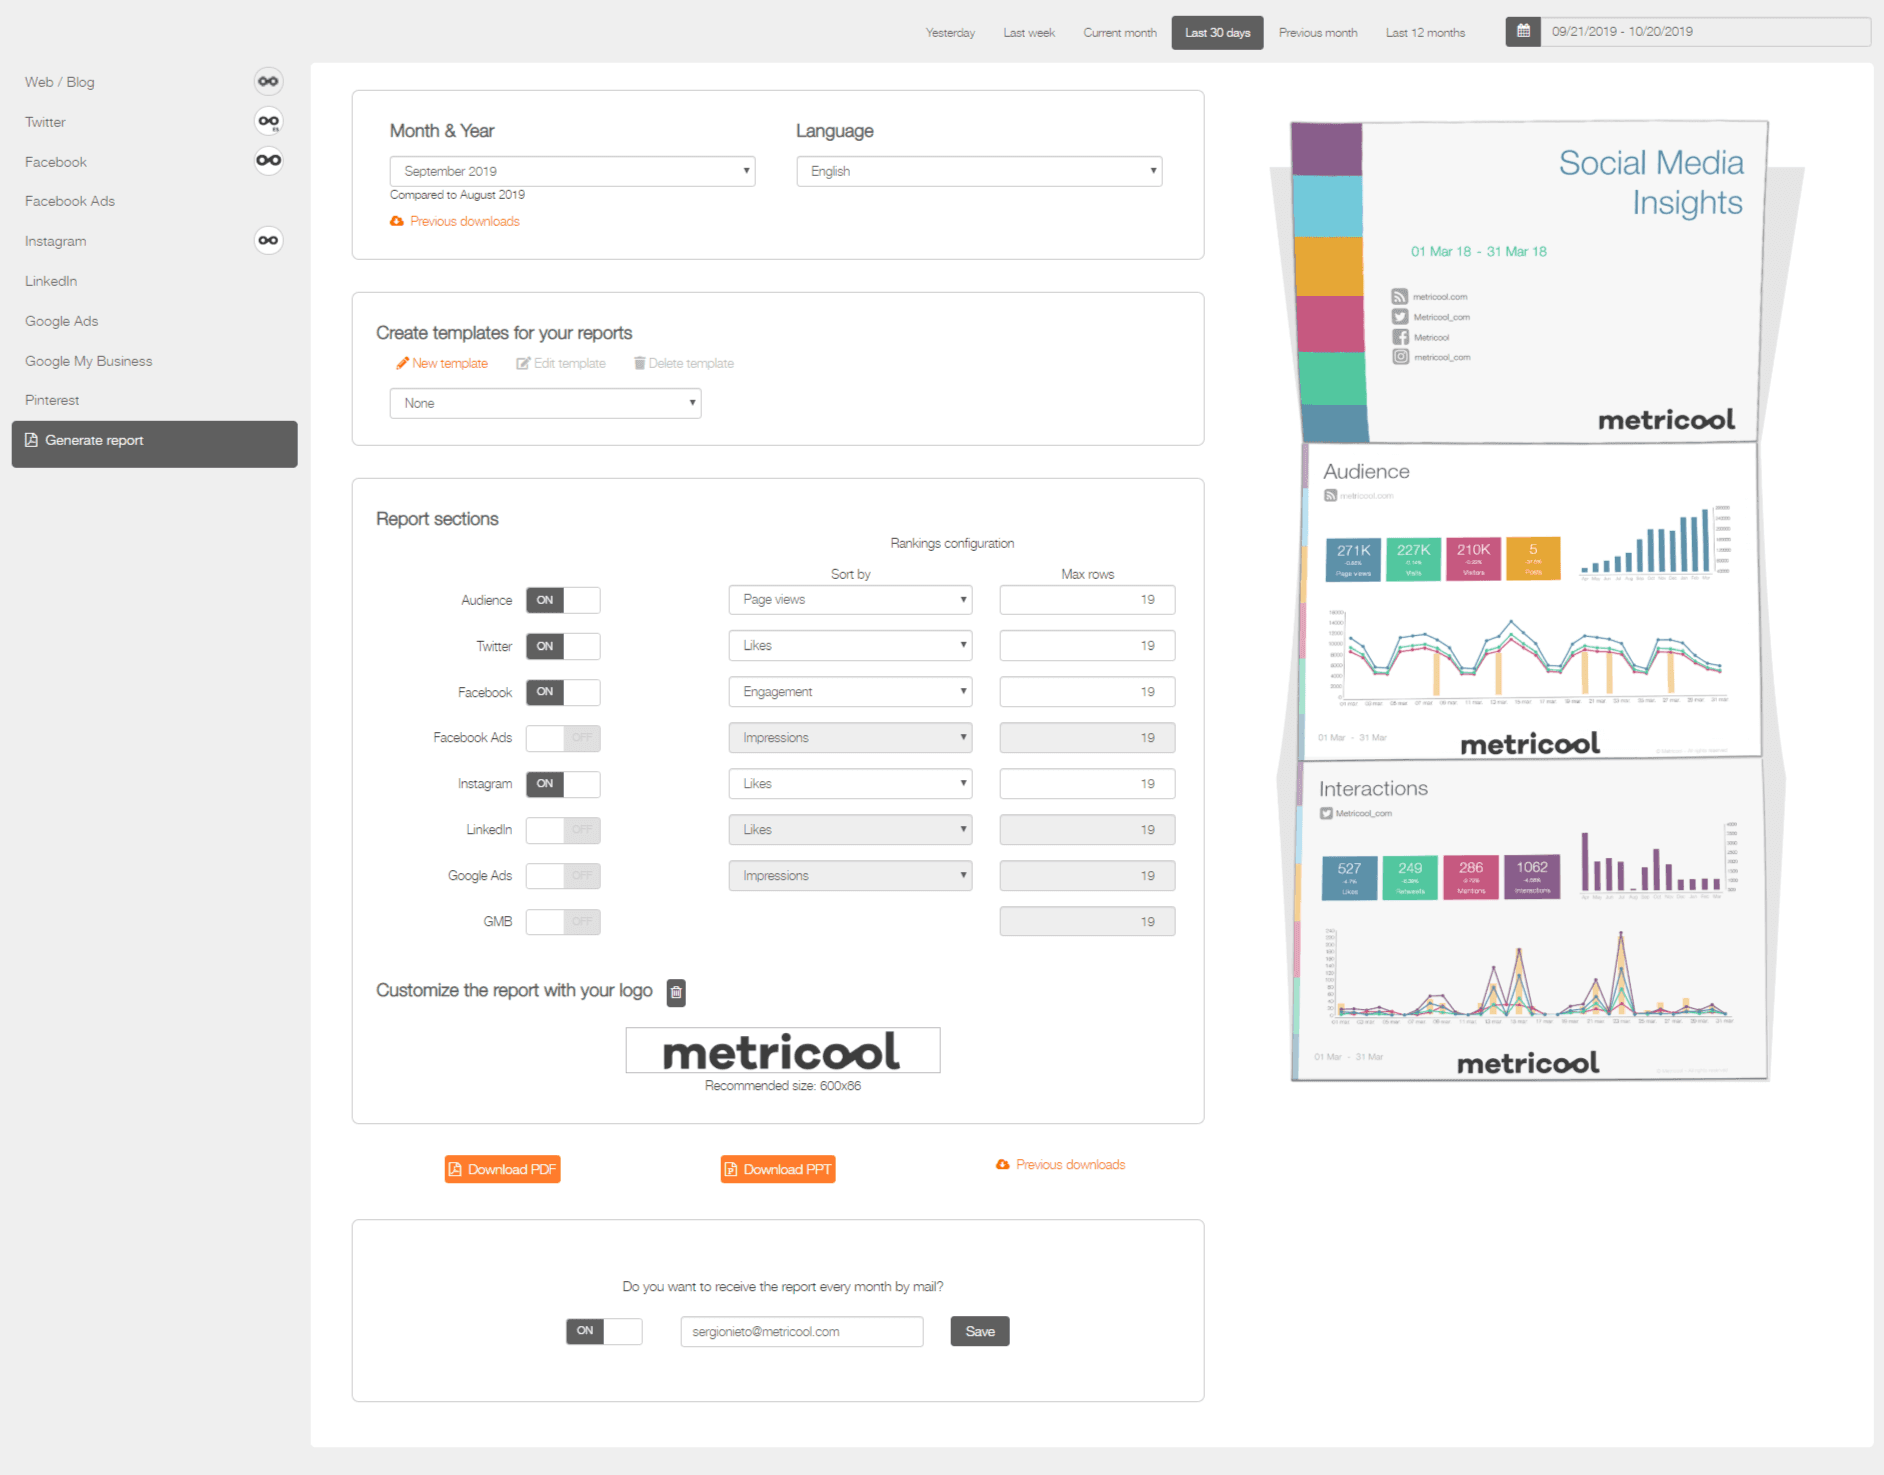The height and width of the screenshot is (1475, 1884).
Task: Turn off Audience section toggle
Action: (563, 600)
